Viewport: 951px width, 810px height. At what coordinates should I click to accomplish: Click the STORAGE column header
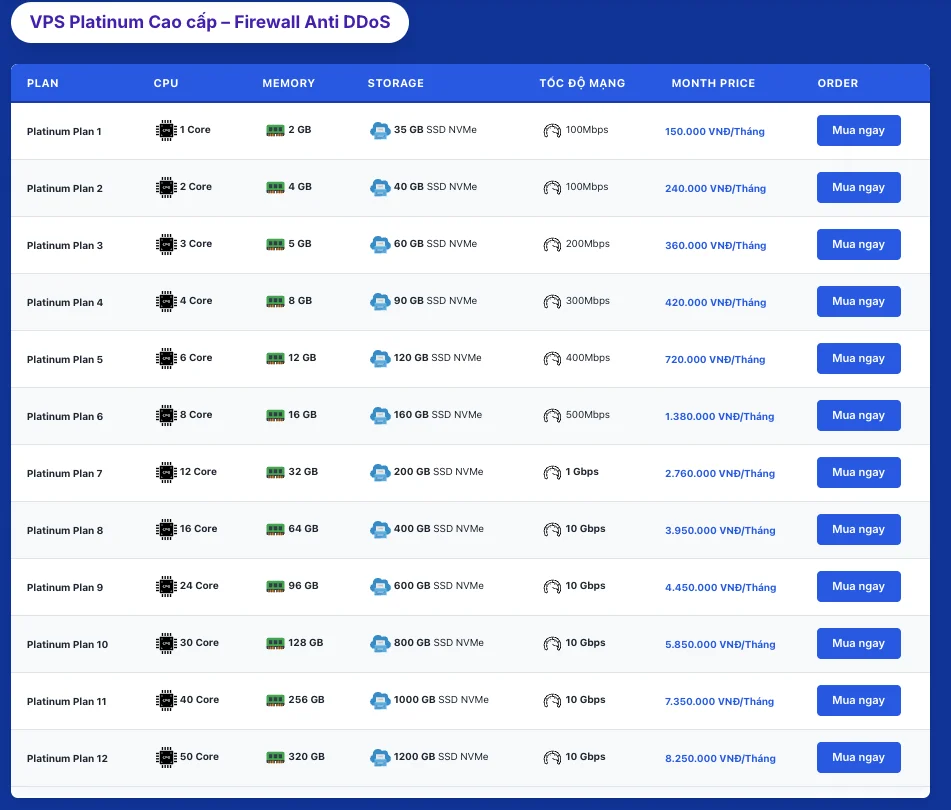pyautogui.click(x=395, y=83)
